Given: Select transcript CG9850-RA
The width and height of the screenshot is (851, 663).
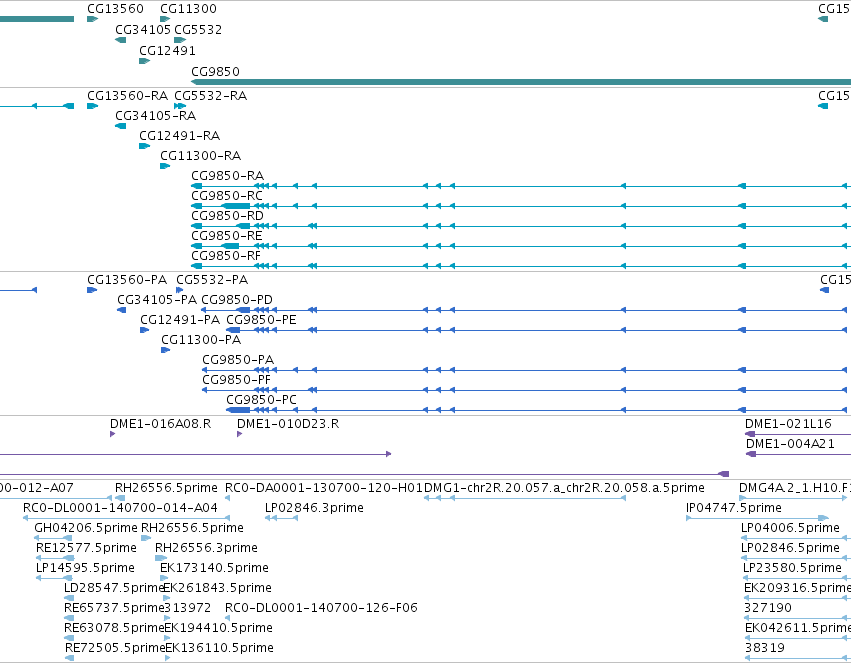Looking at the screenshot, I should (x=227, y=176).
